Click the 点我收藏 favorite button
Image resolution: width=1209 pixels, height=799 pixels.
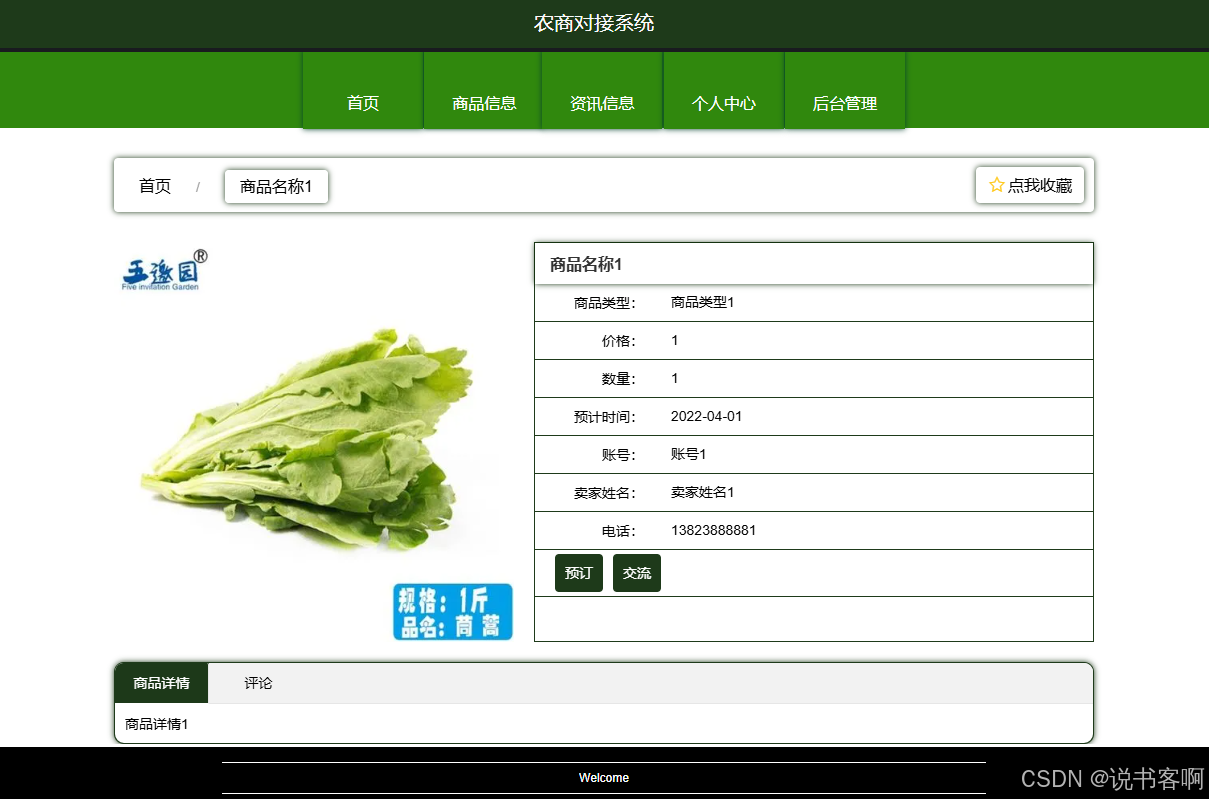(x=1030, y=185)
